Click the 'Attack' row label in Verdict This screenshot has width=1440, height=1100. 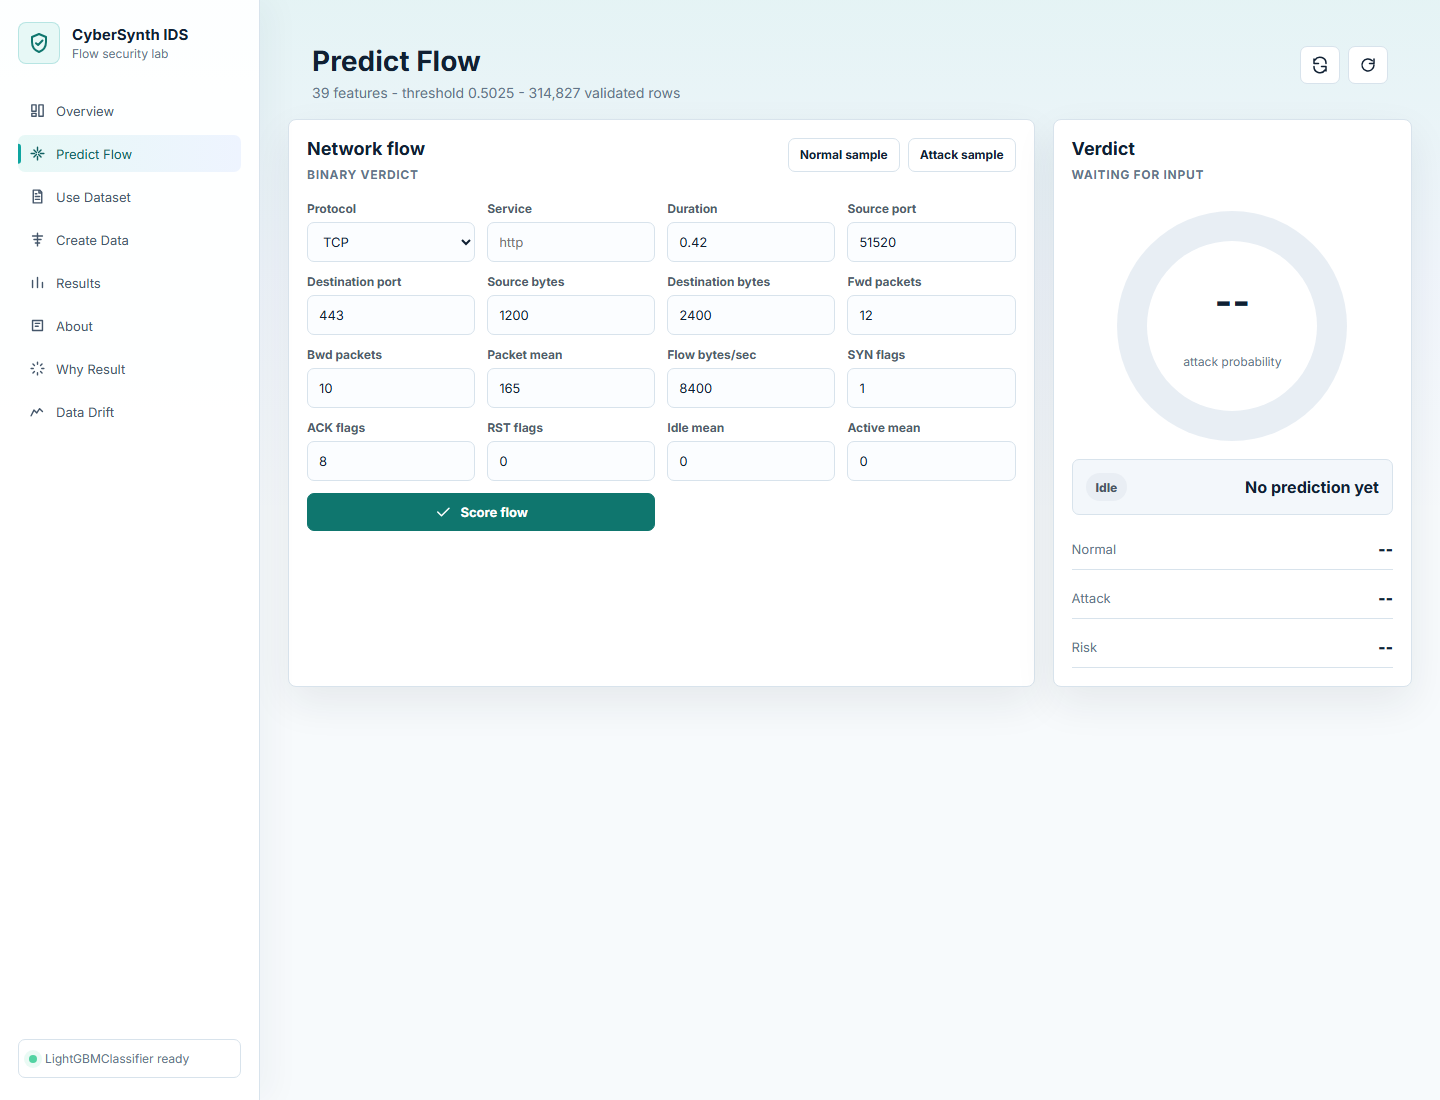click(1091, 599)
